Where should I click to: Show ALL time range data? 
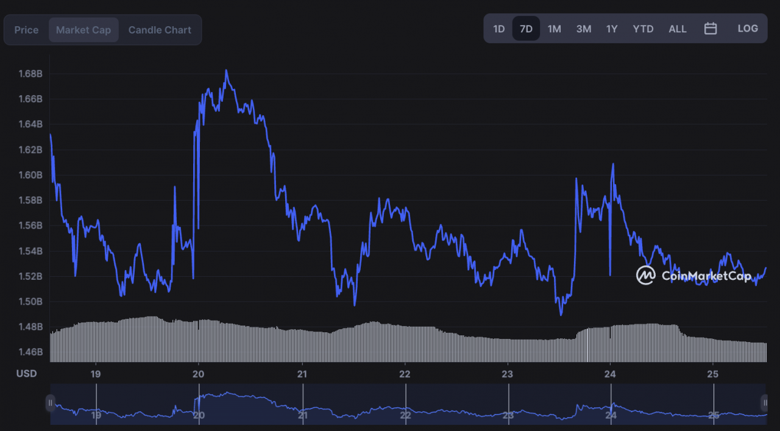tap(677, 29)
